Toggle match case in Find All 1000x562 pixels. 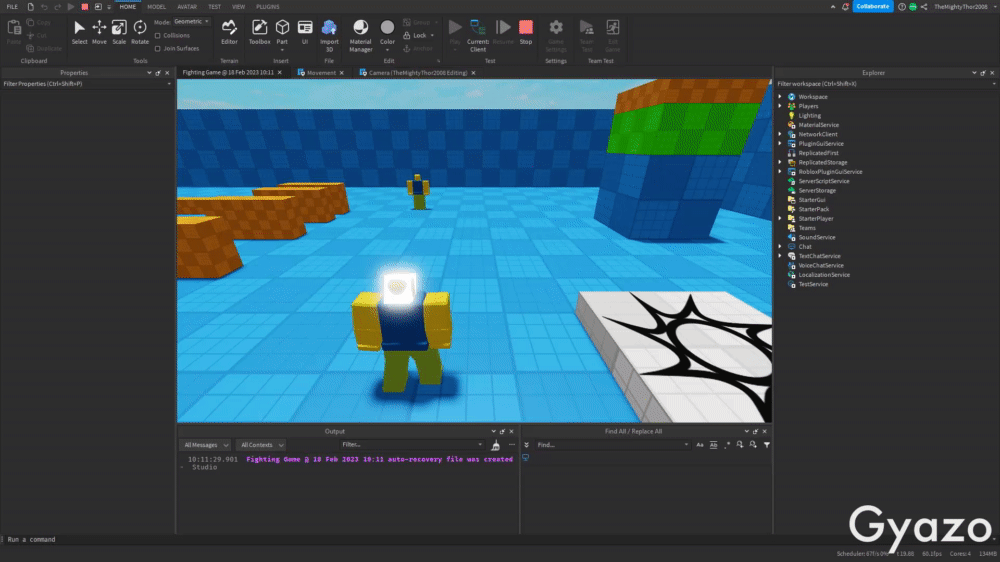700,445
